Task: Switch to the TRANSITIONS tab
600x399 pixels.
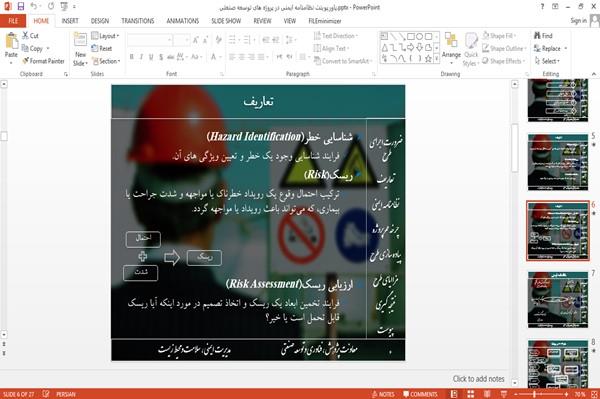Action: point(138,21)
